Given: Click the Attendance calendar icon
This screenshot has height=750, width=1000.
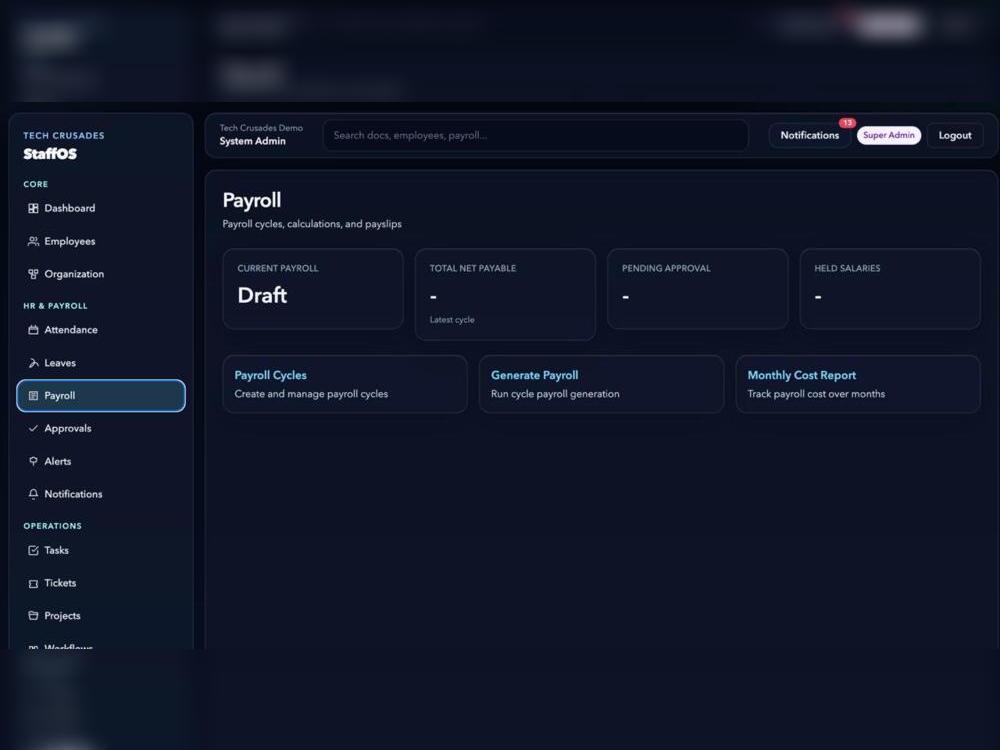Looking at the screenshot, I should tap(33, 330).
